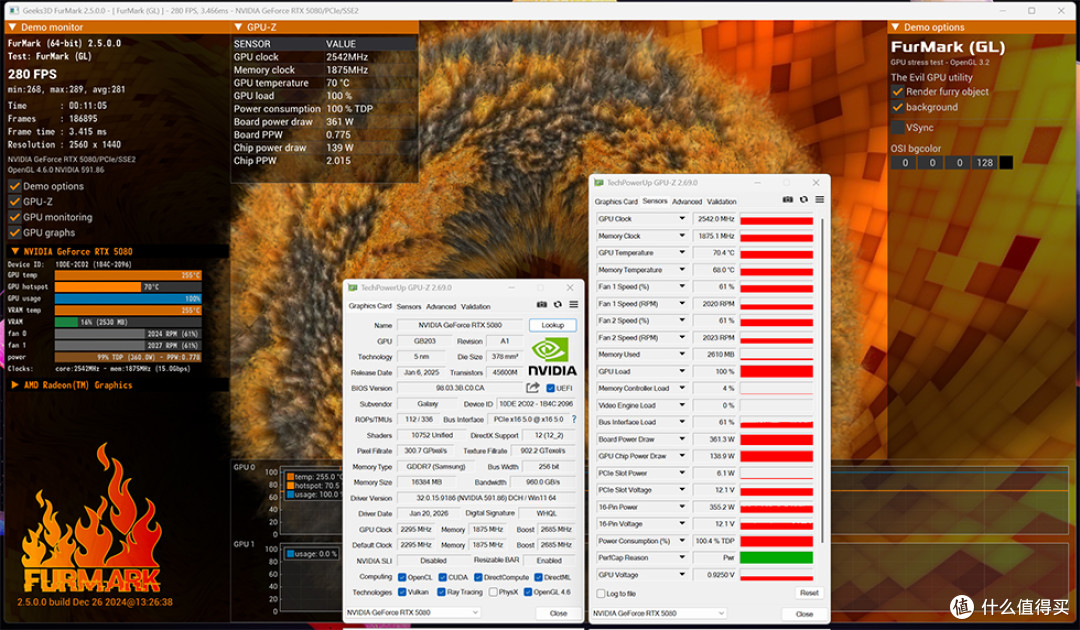Click the refresh icon in GPU-Z Graphics Card window
The height and width of the screenshot is (630, 1080).
(557, 304)
